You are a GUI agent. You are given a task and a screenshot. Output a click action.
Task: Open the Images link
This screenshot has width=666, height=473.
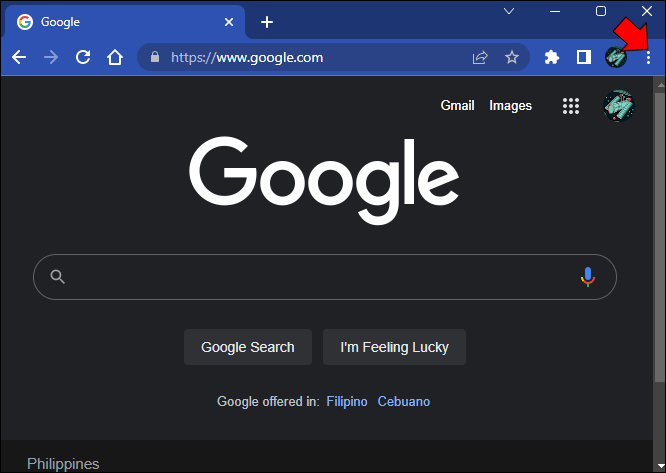[x=510, y=106]
